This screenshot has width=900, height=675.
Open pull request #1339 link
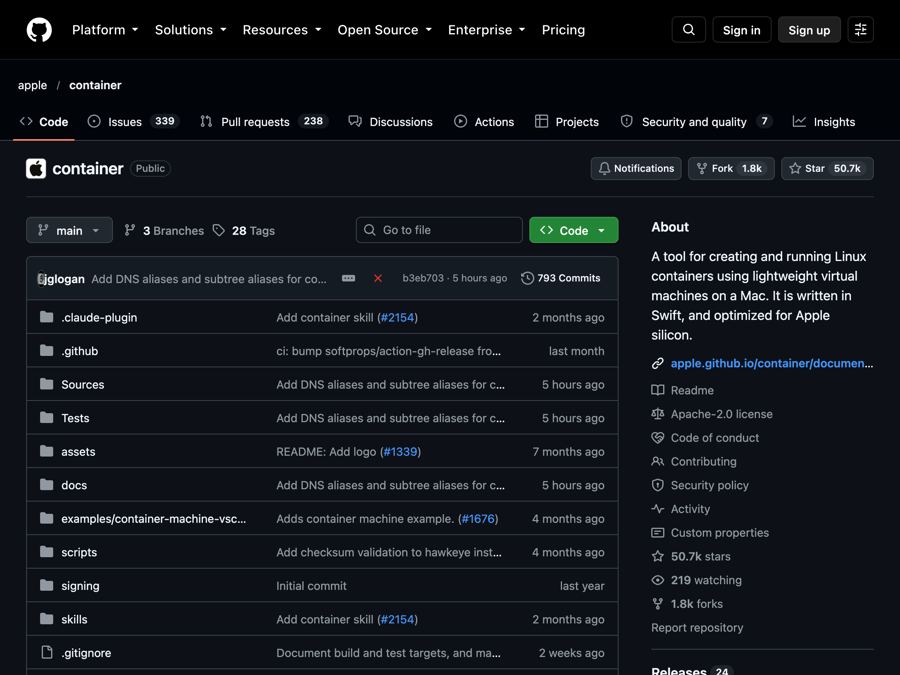pos(400,452)
